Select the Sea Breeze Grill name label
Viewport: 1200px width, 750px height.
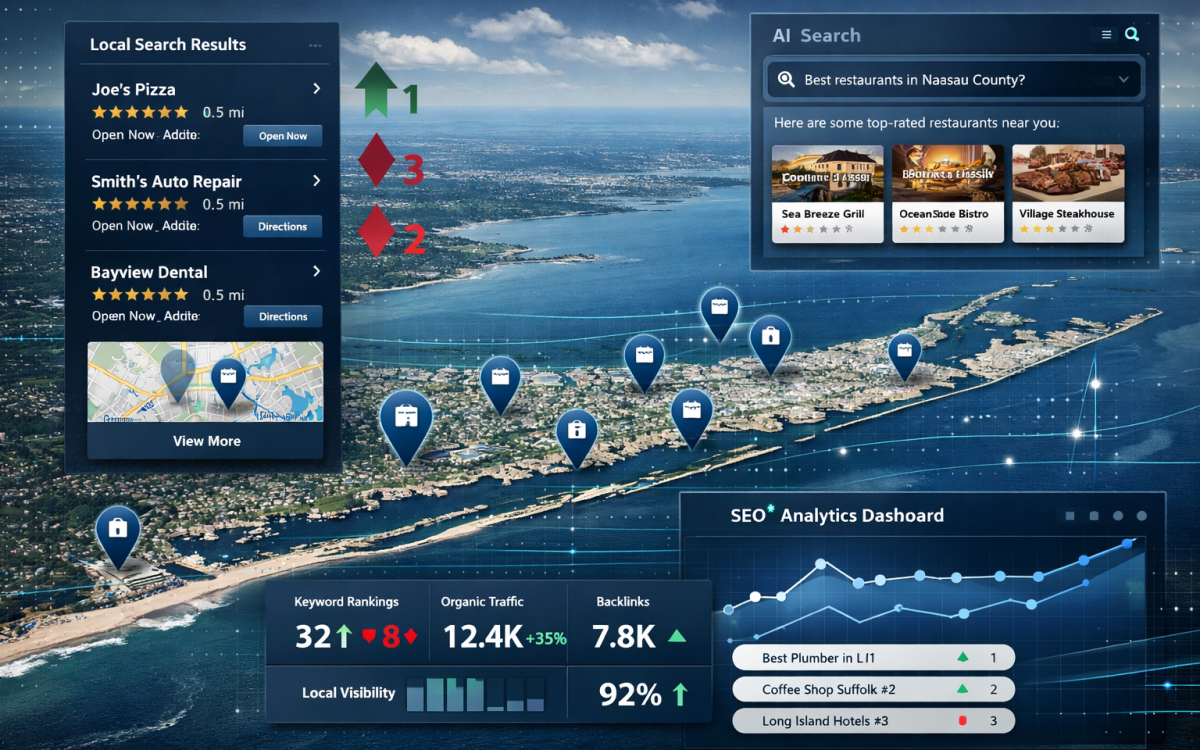click(x=823, y=214)
